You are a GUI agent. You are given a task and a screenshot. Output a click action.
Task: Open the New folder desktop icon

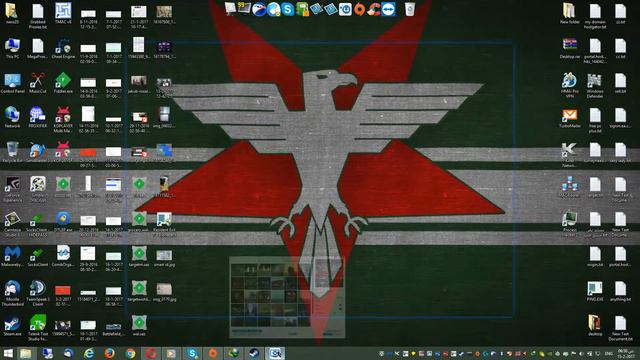(569, 13)
